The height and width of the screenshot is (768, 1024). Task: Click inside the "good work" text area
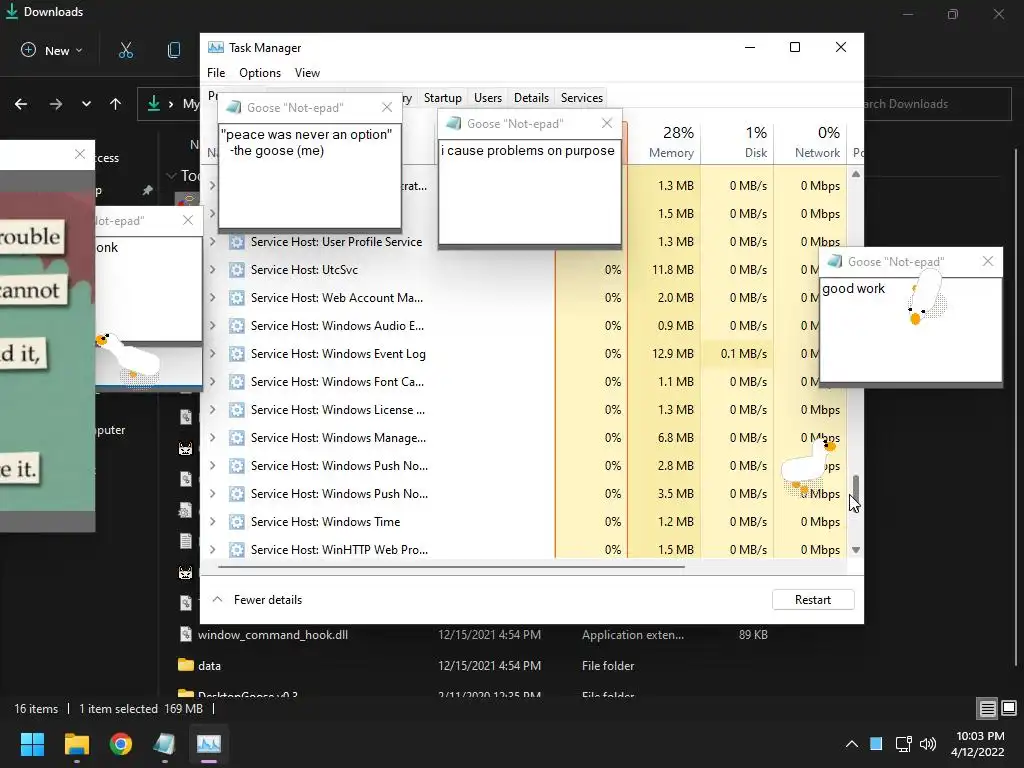tap(910, 330)
